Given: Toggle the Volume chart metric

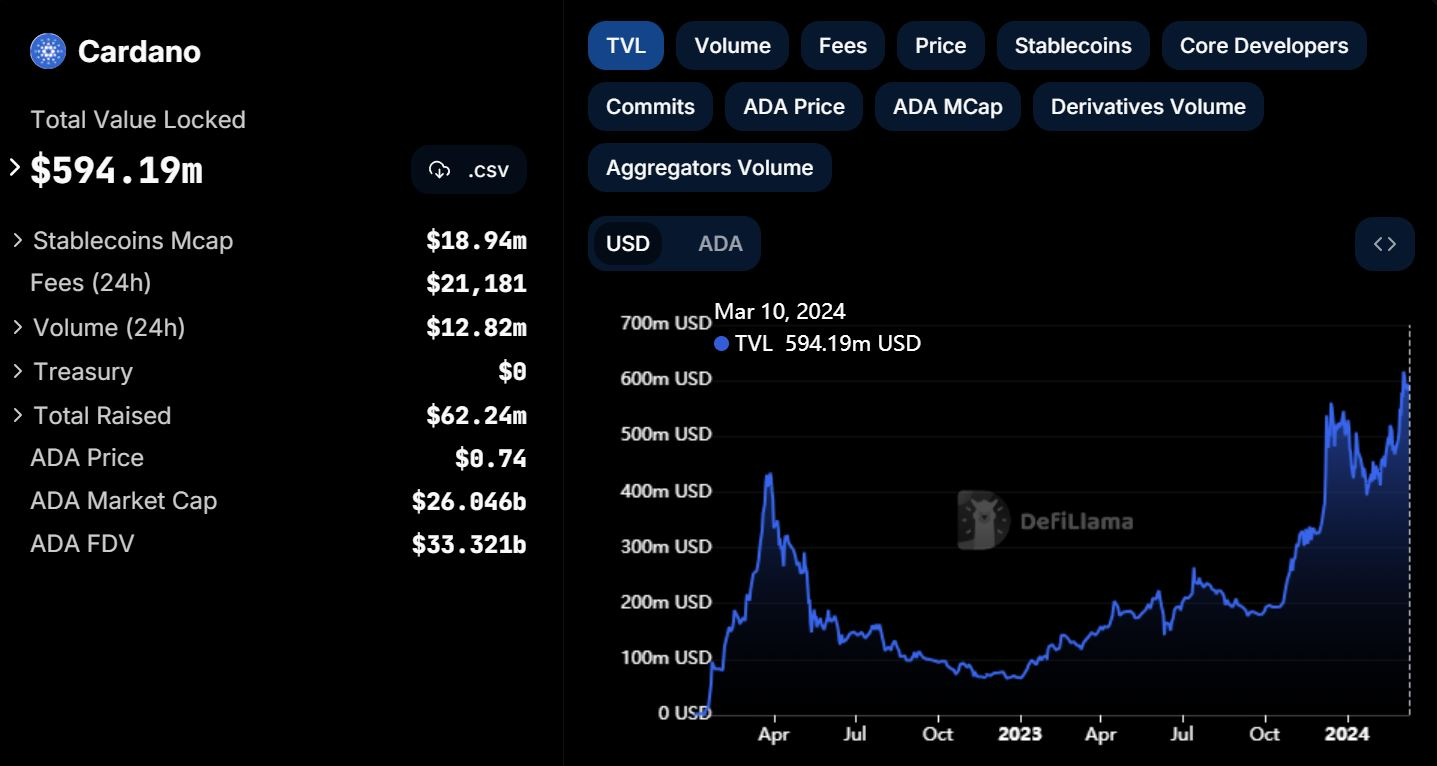Looking at the screenshot, I should point(733,46).
